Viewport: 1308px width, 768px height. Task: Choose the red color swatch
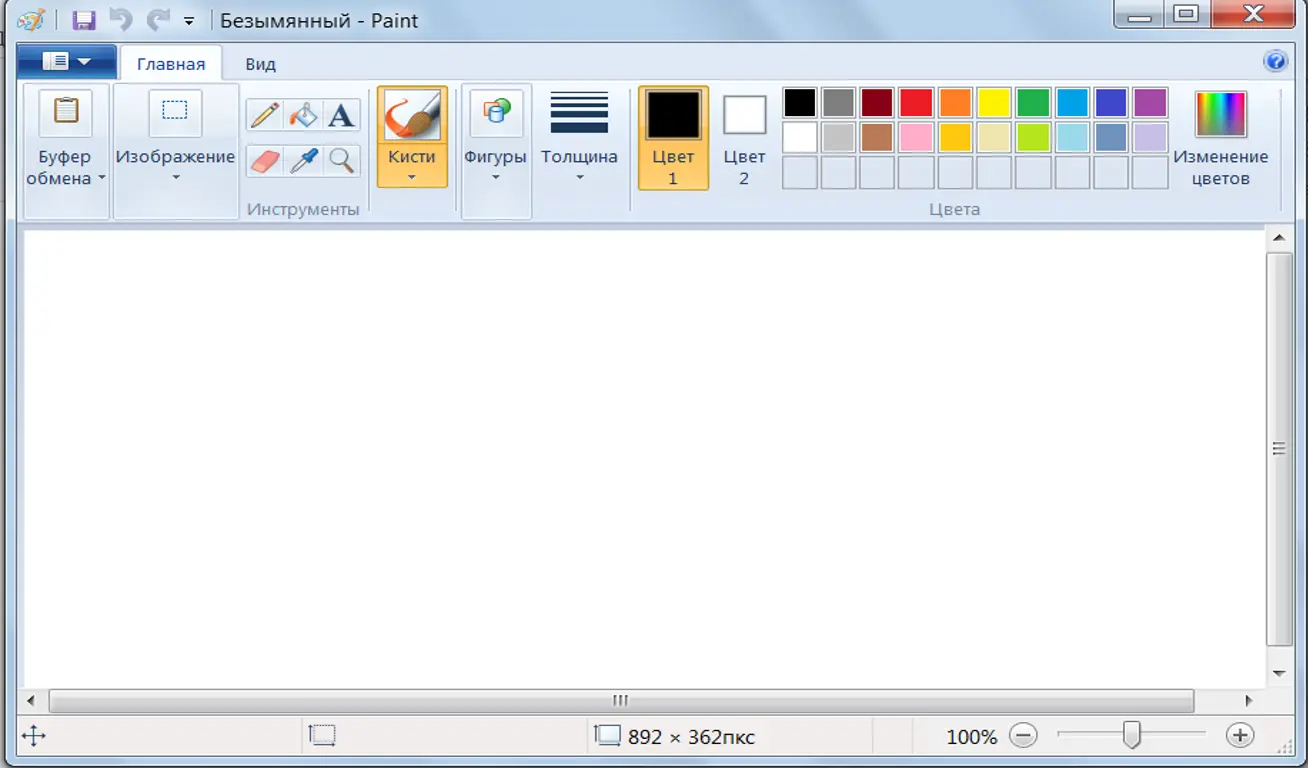click(x=916, y=102)
